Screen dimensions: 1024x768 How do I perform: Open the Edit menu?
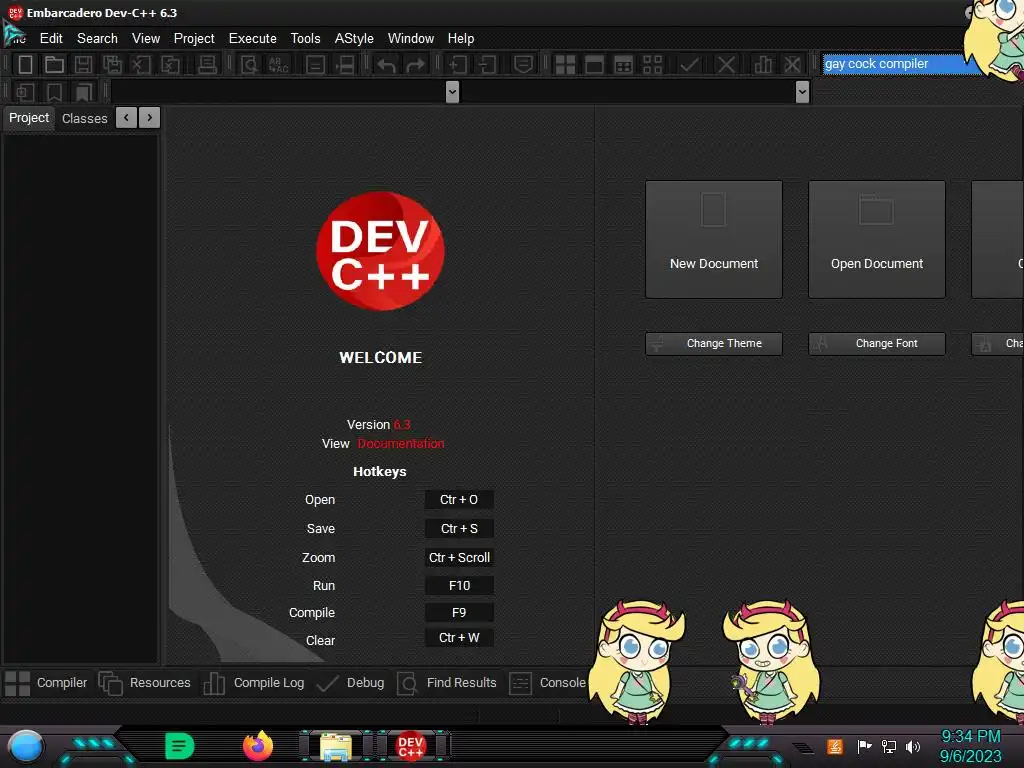51,39
